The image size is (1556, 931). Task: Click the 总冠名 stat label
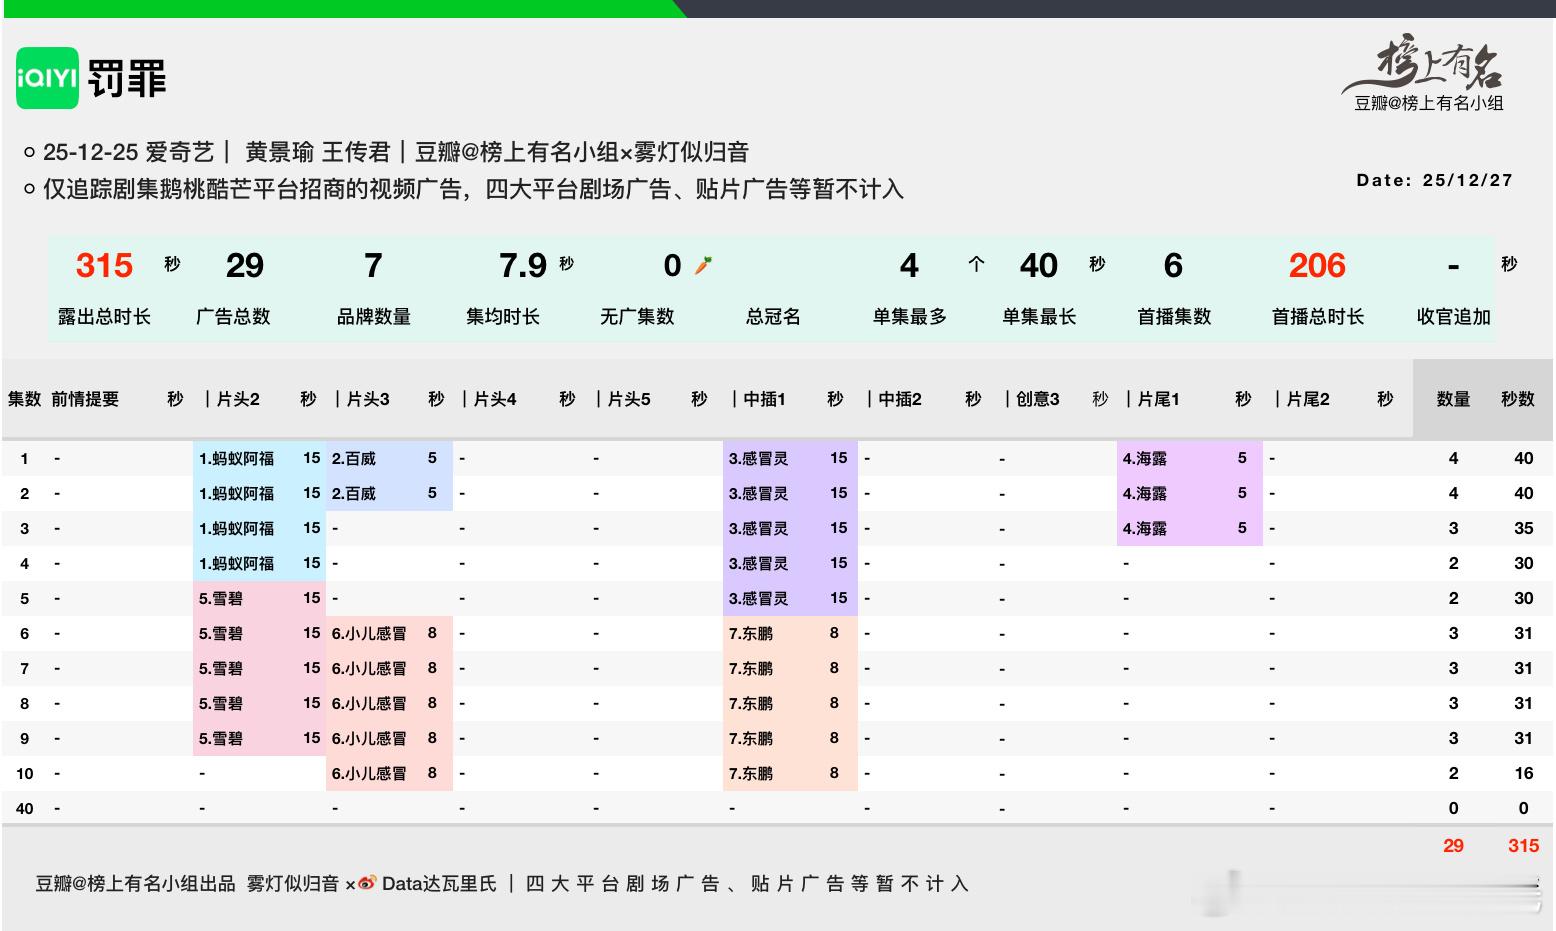[773, 317]
